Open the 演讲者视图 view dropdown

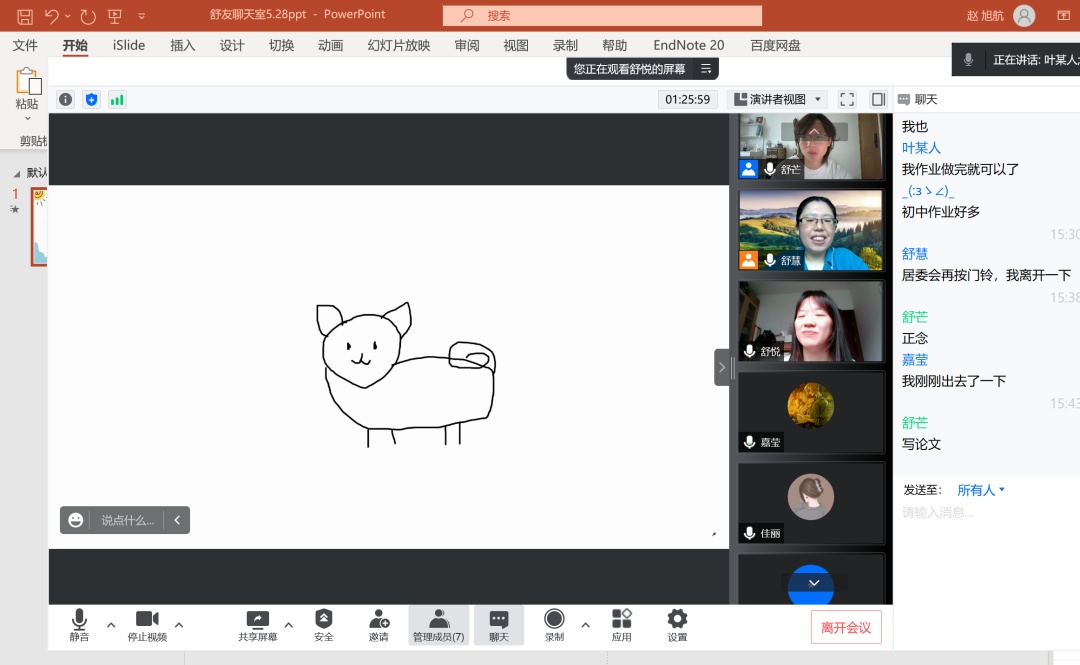tap(778, 99)
